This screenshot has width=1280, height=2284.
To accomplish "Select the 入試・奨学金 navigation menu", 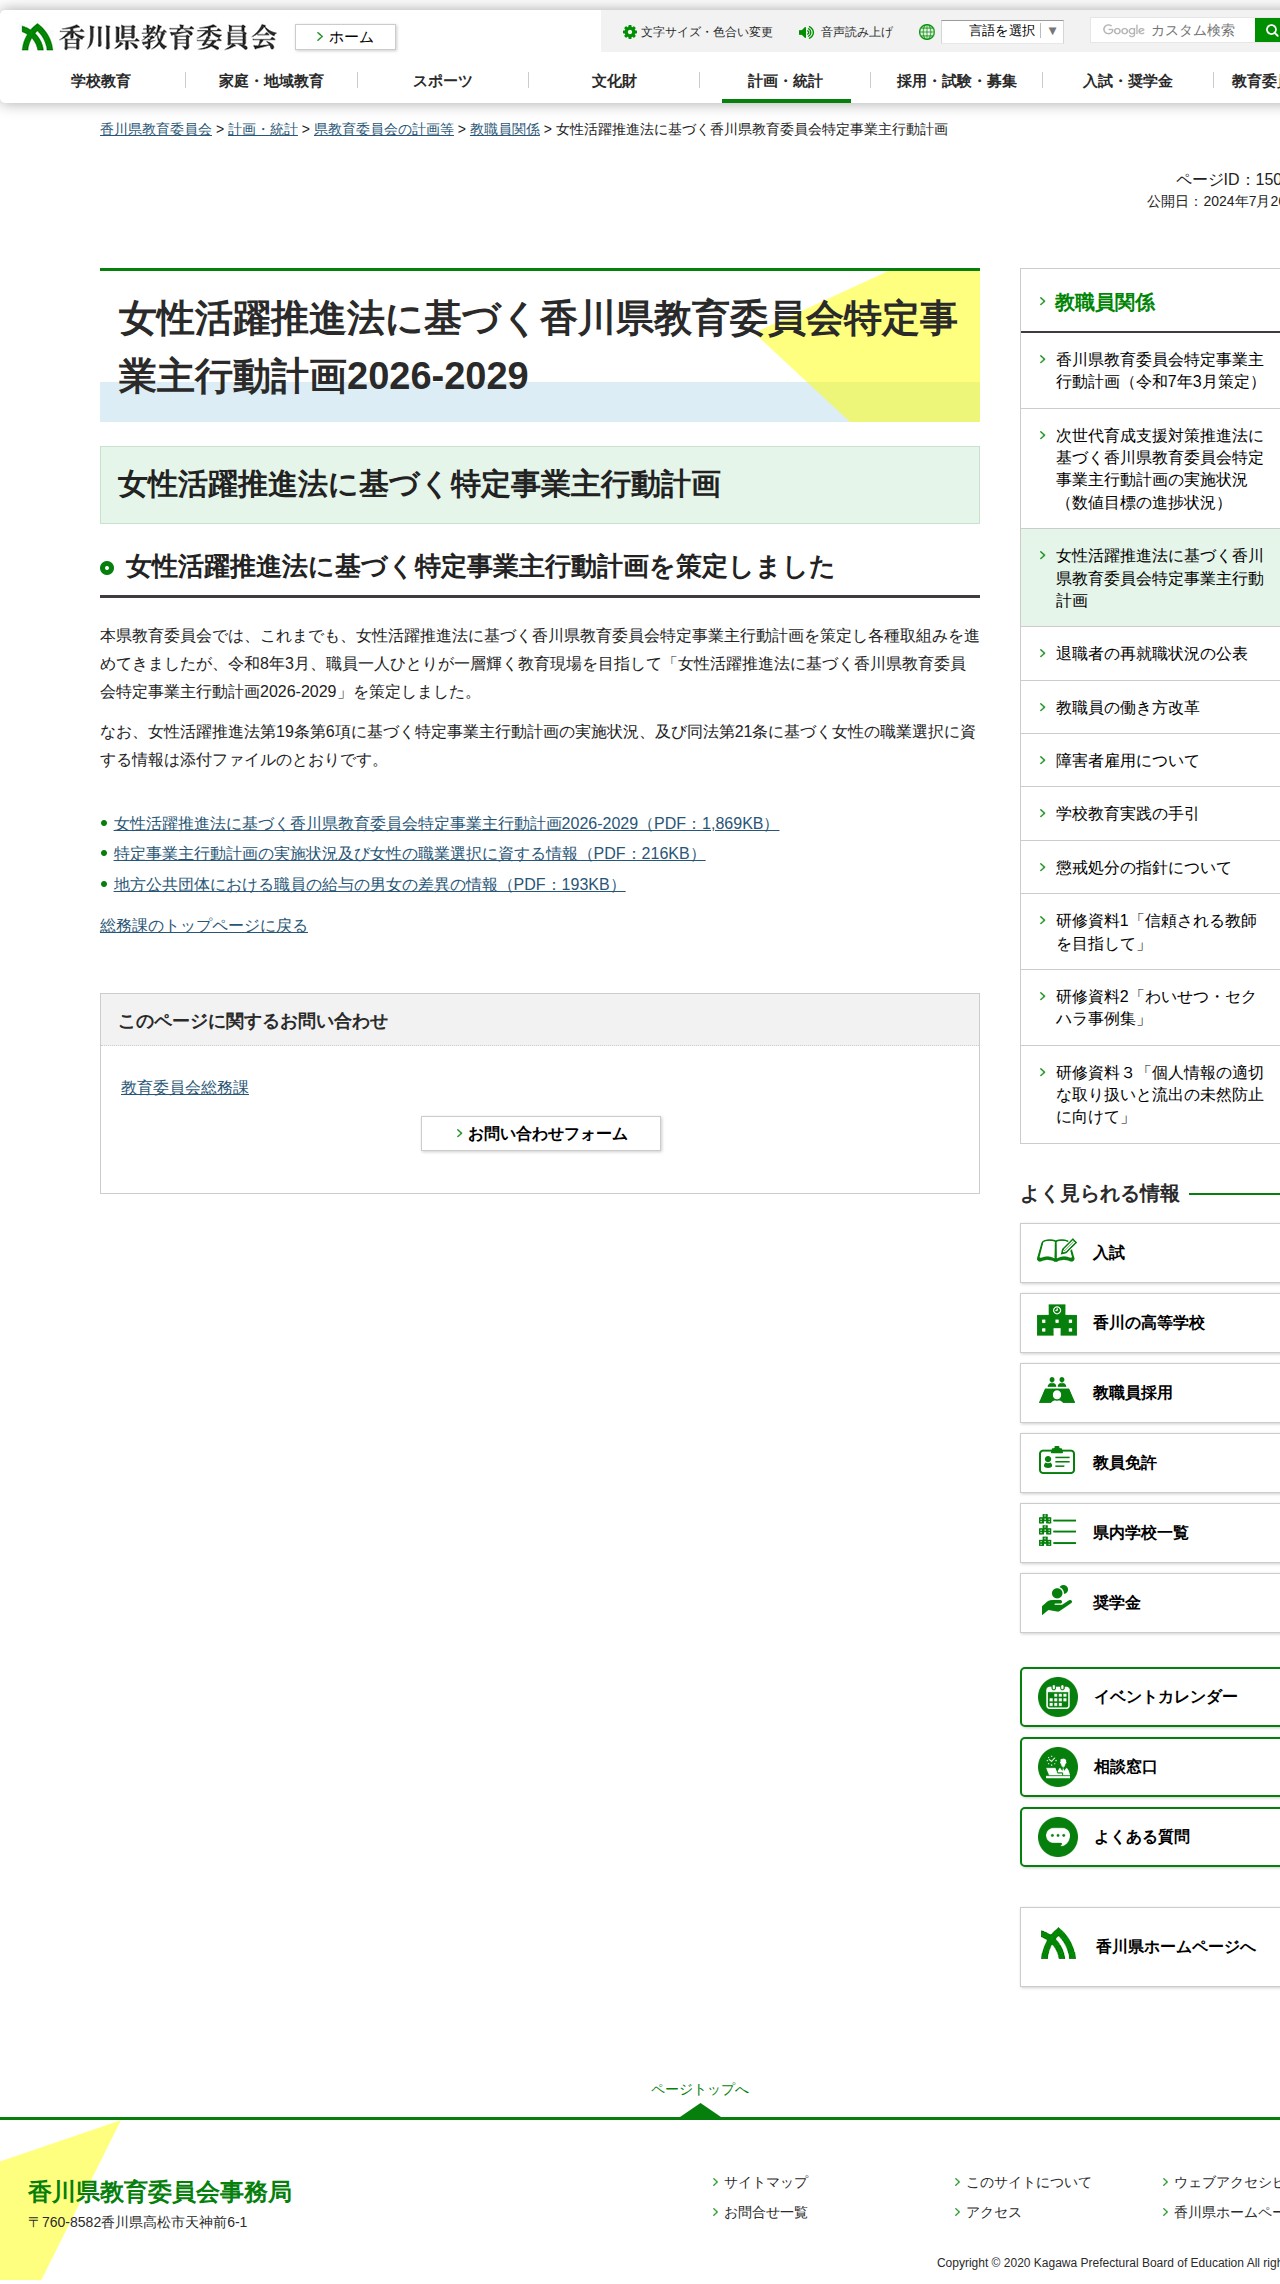I will click(1127, 81).
